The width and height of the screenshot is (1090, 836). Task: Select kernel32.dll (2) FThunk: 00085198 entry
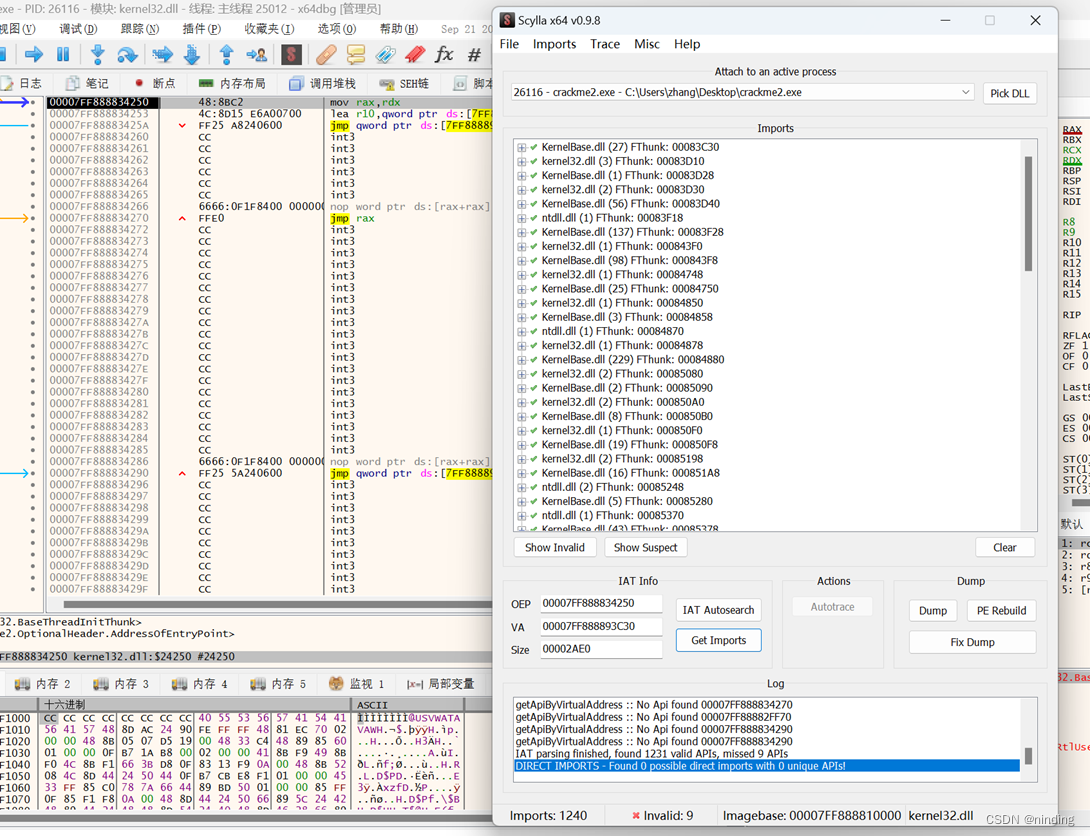(622, 459)
